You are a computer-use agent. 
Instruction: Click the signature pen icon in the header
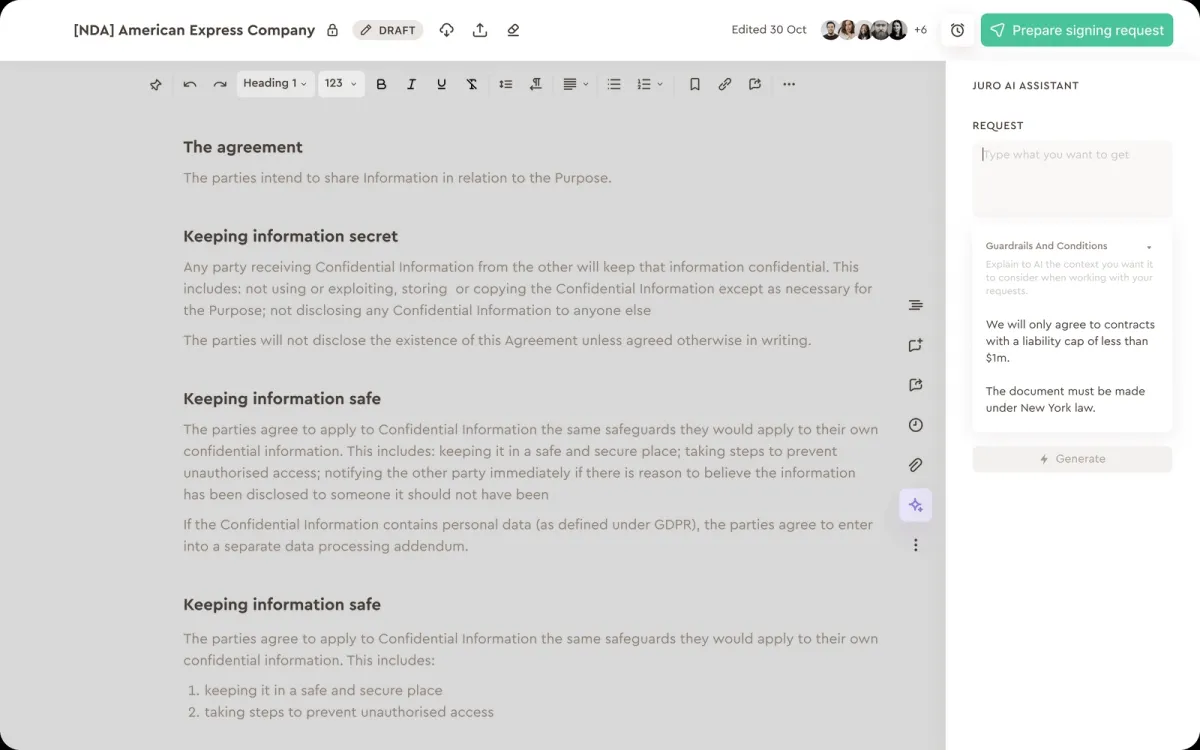pos(513,30)
